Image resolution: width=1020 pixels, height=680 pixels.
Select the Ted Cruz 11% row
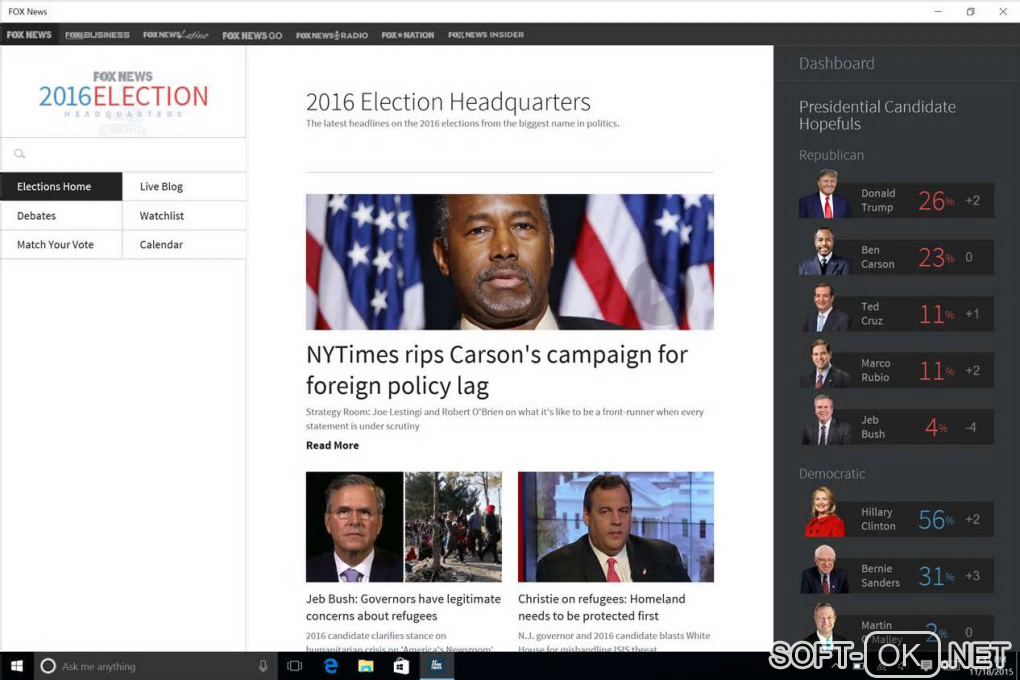tap(896, 314)
